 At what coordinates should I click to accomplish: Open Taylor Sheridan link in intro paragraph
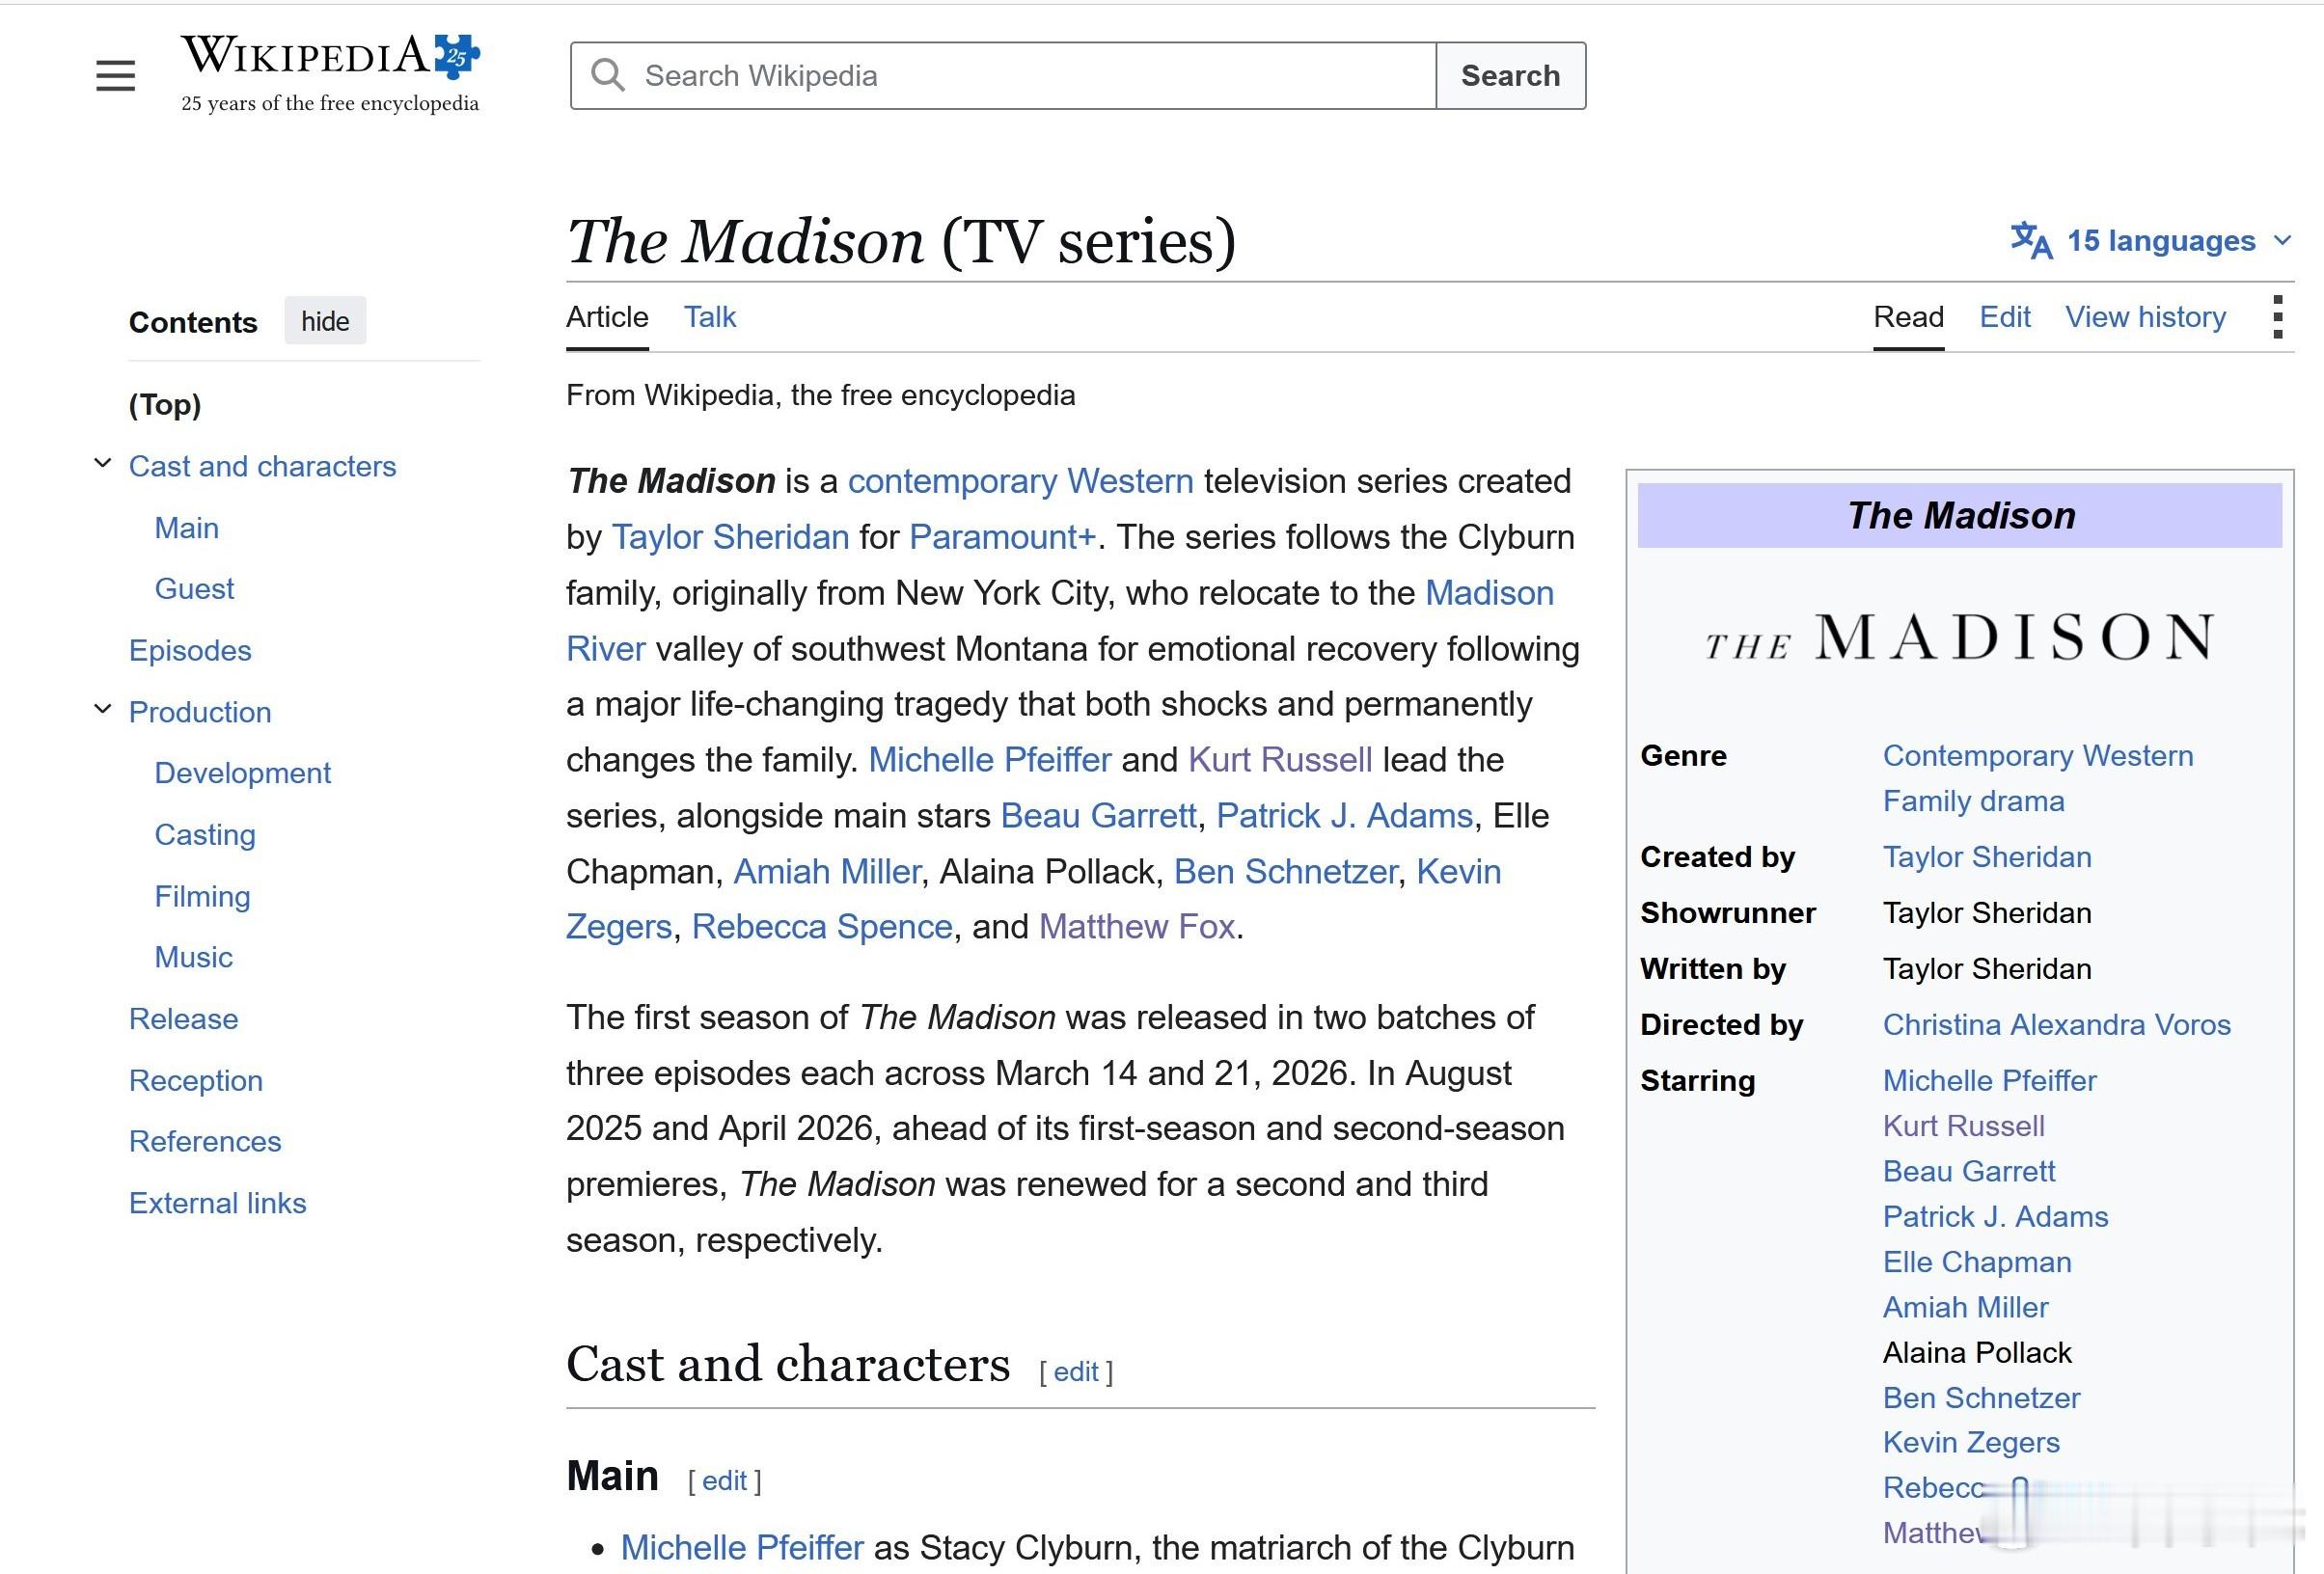click(730, 537)
